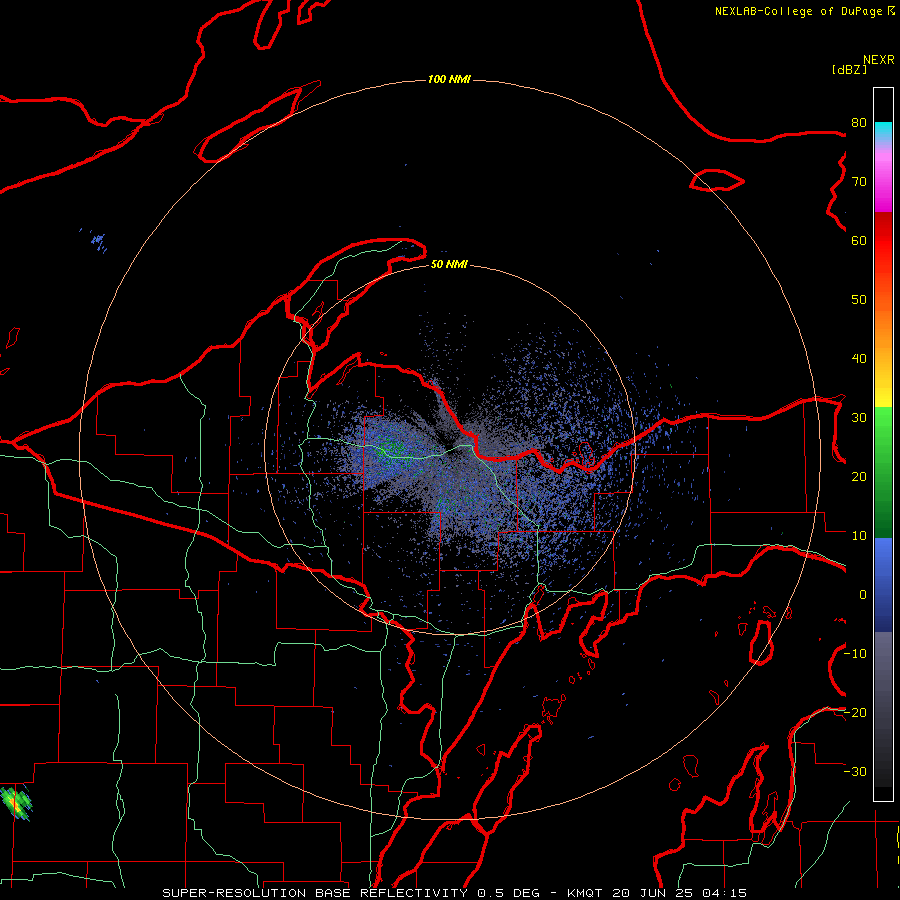Click the 40 dBZ scale label
The image size is (900, 900).
click(x=859, y=359)
